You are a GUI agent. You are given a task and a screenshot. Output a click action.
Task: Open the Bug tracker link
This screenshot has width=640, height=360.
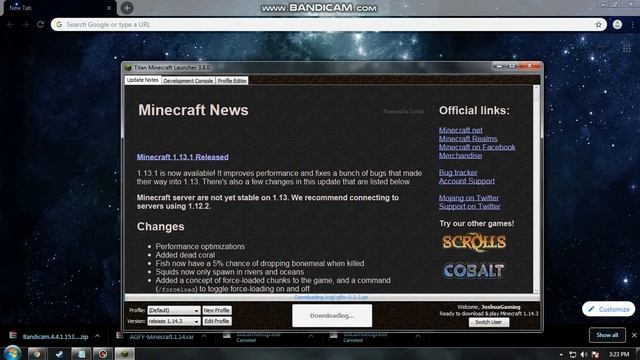pyautogui.click(x=458, y=173)
